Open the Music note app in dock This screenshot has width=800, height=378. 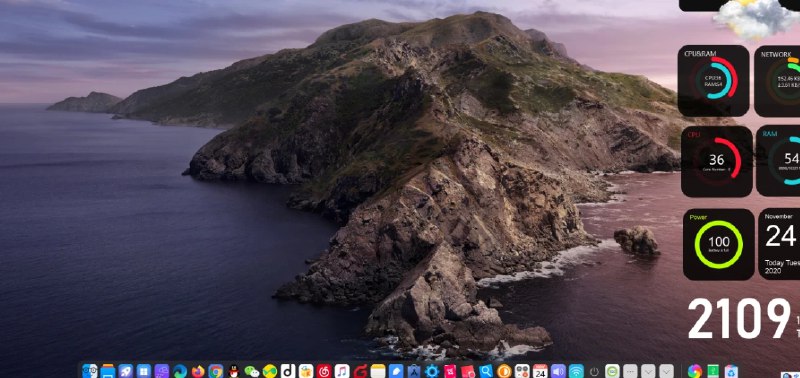[x=342, y=371]
